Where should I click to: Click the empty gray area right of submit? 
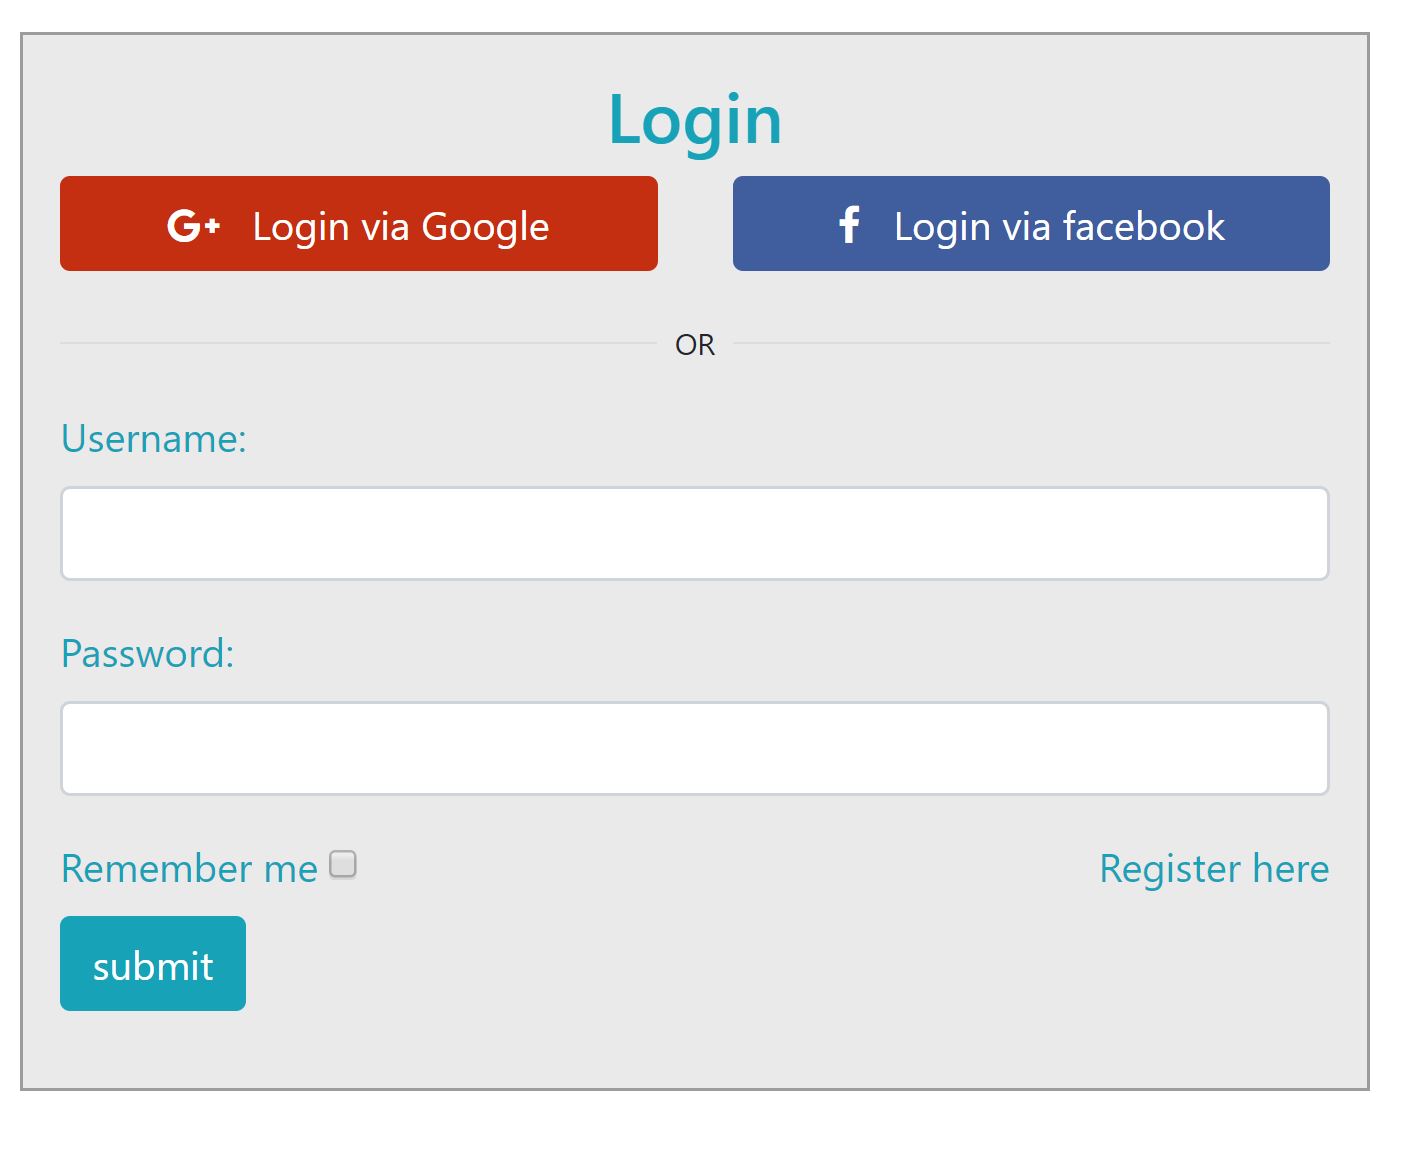788,963
